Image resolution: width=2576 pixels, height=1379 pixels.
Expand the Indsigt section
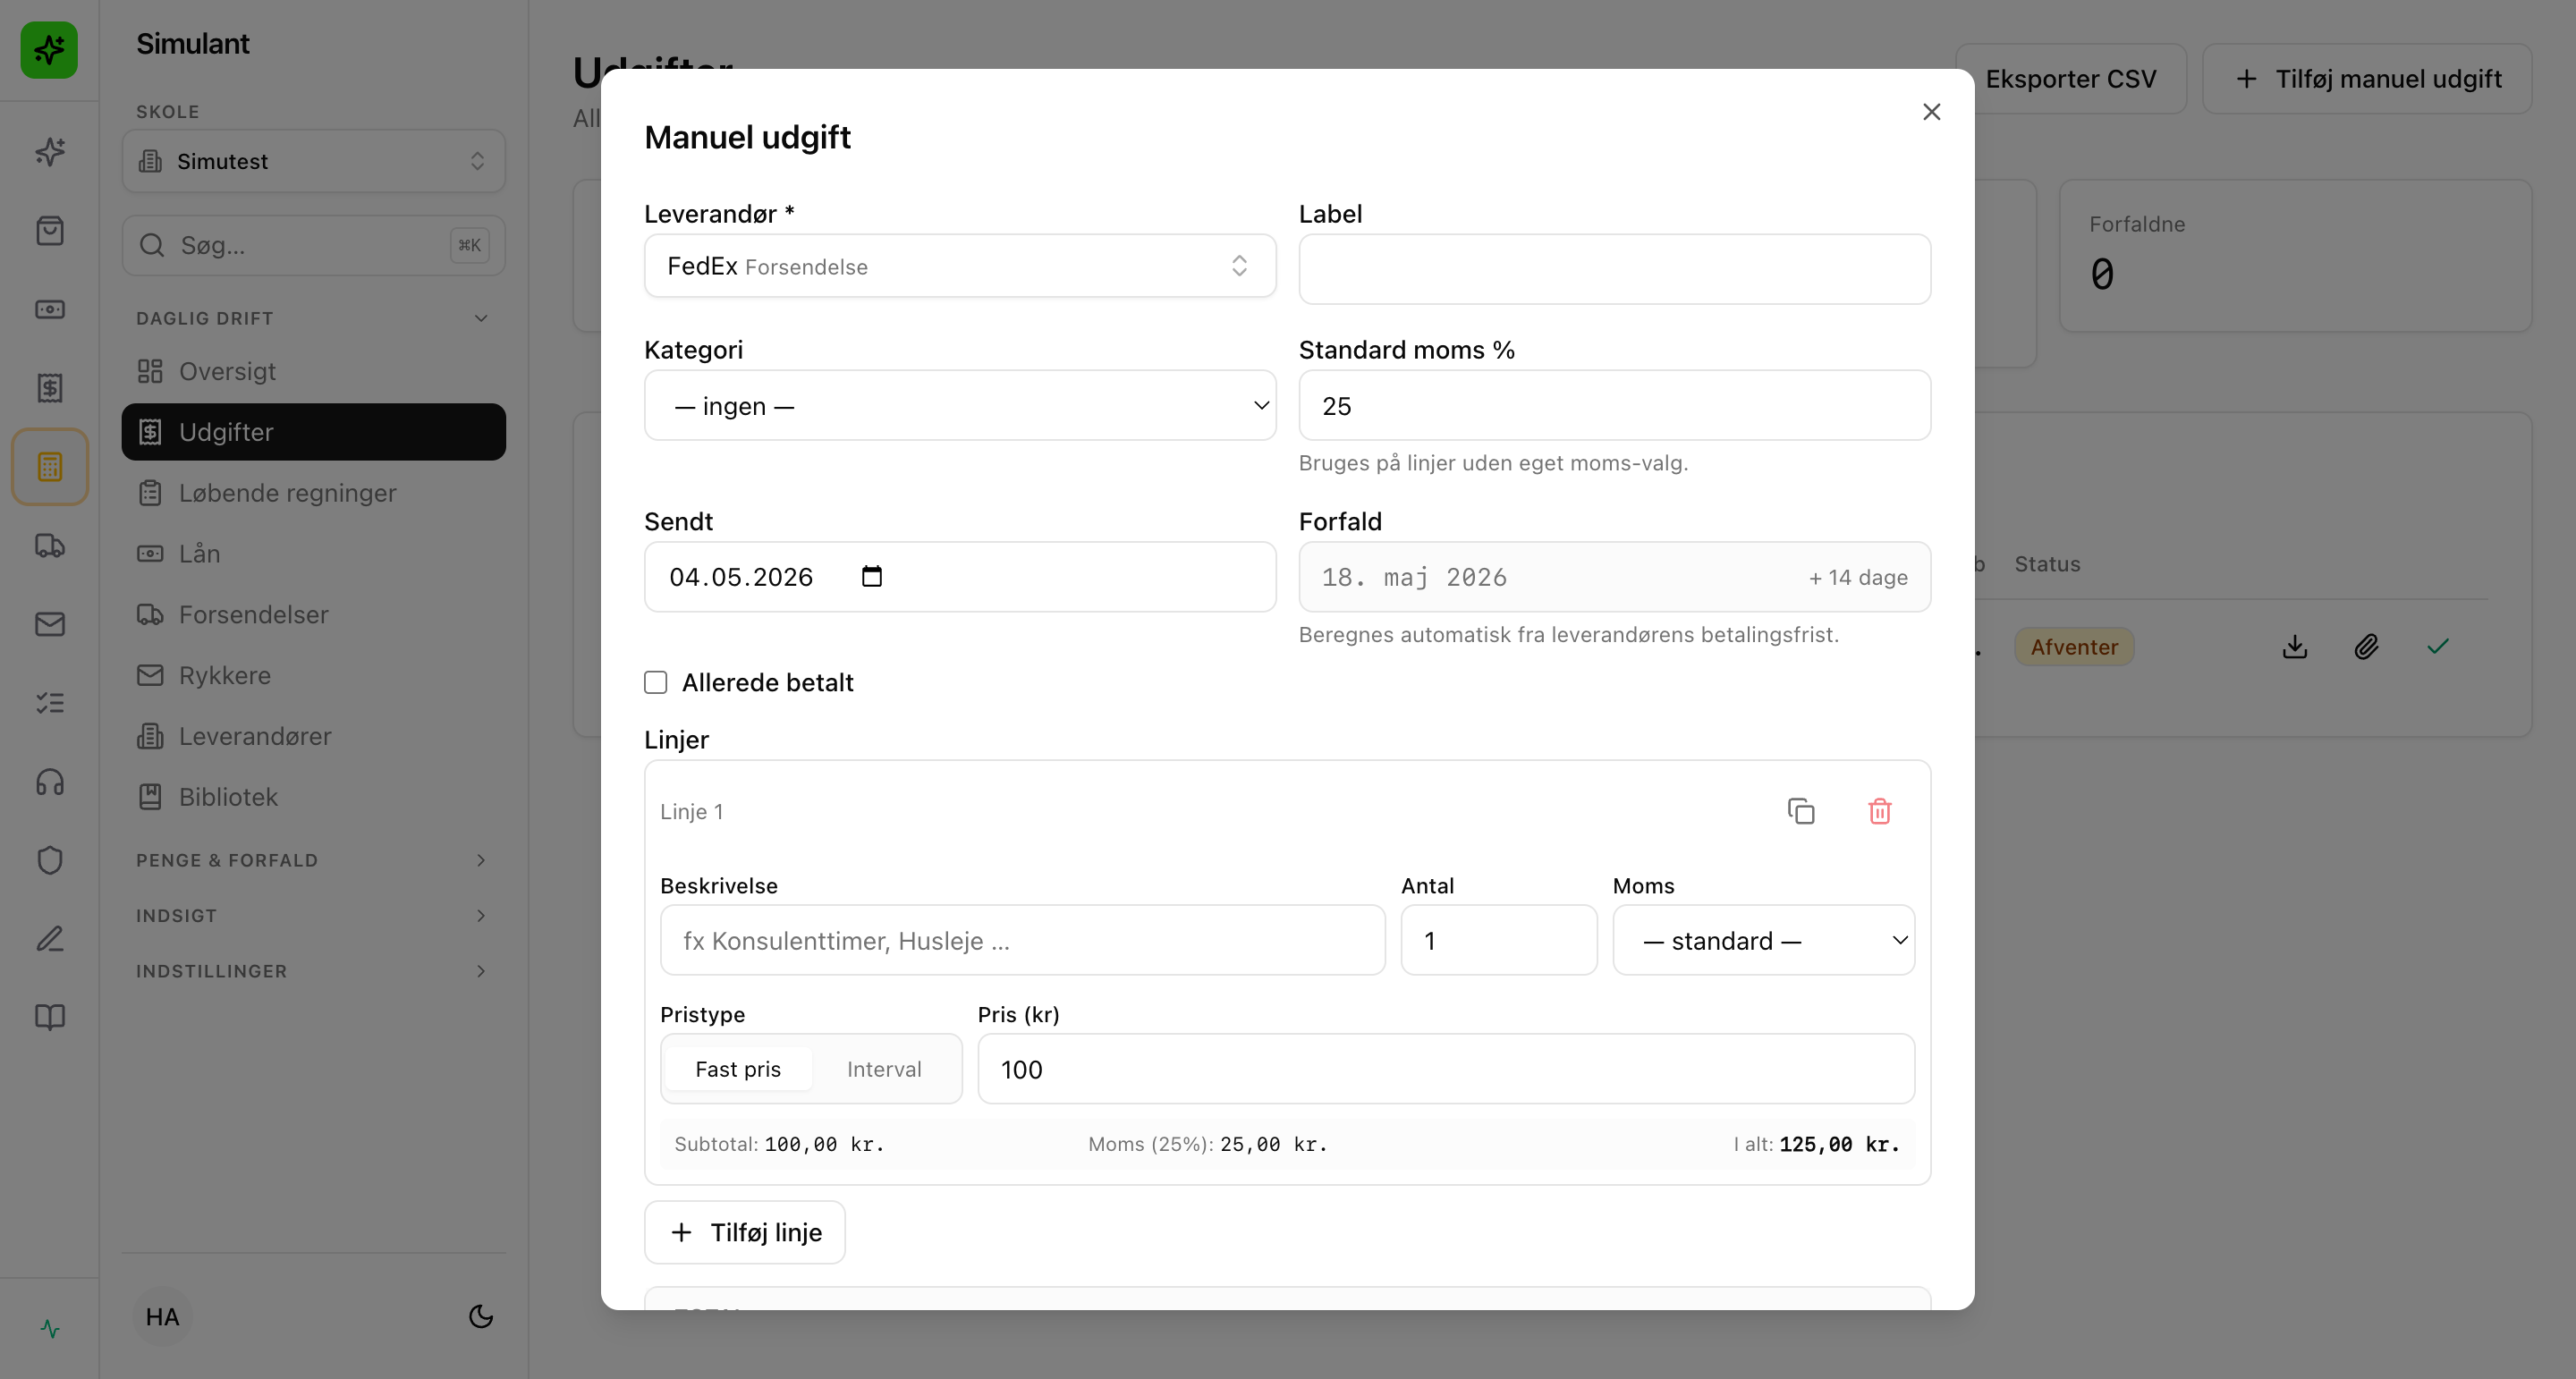click(x=314, y=916)
